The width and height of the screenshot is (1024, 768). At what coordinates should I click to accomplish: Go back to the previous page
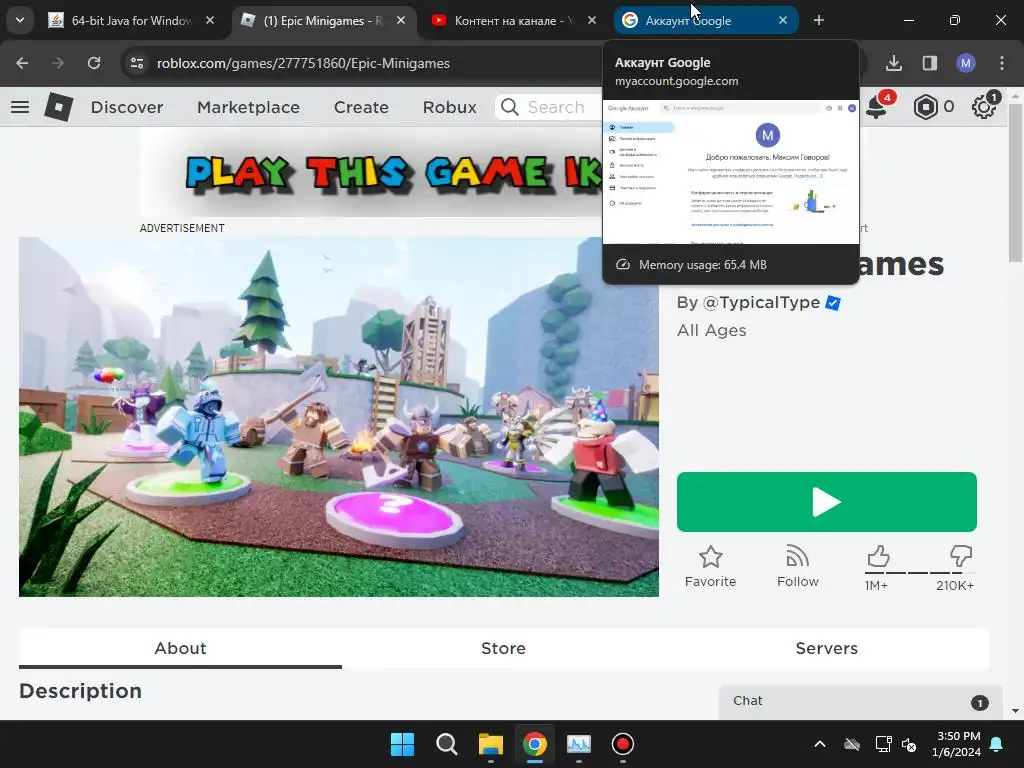(x=22, y=63)
